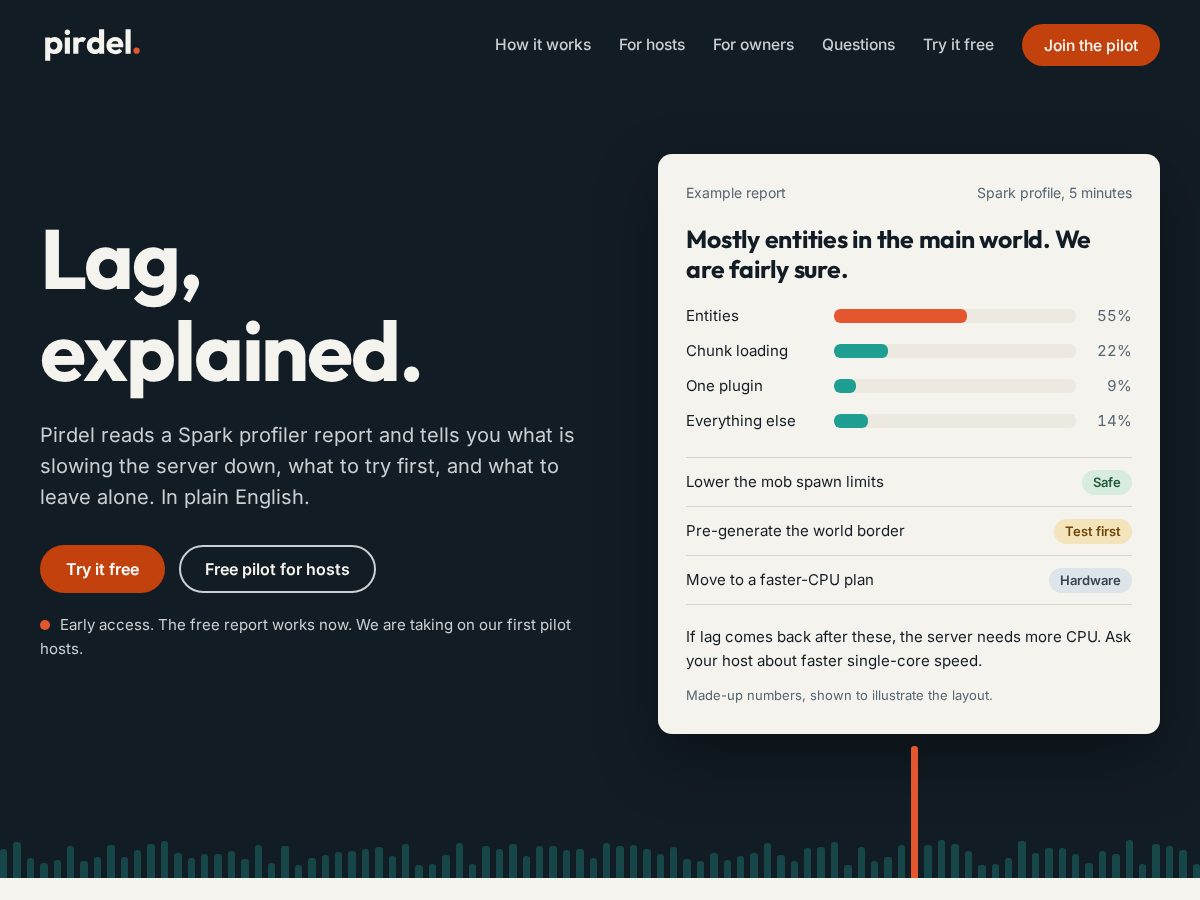The image size is (1200, 900).
Task: Click the 'Entities' row label
Action: tap(712, 316)
